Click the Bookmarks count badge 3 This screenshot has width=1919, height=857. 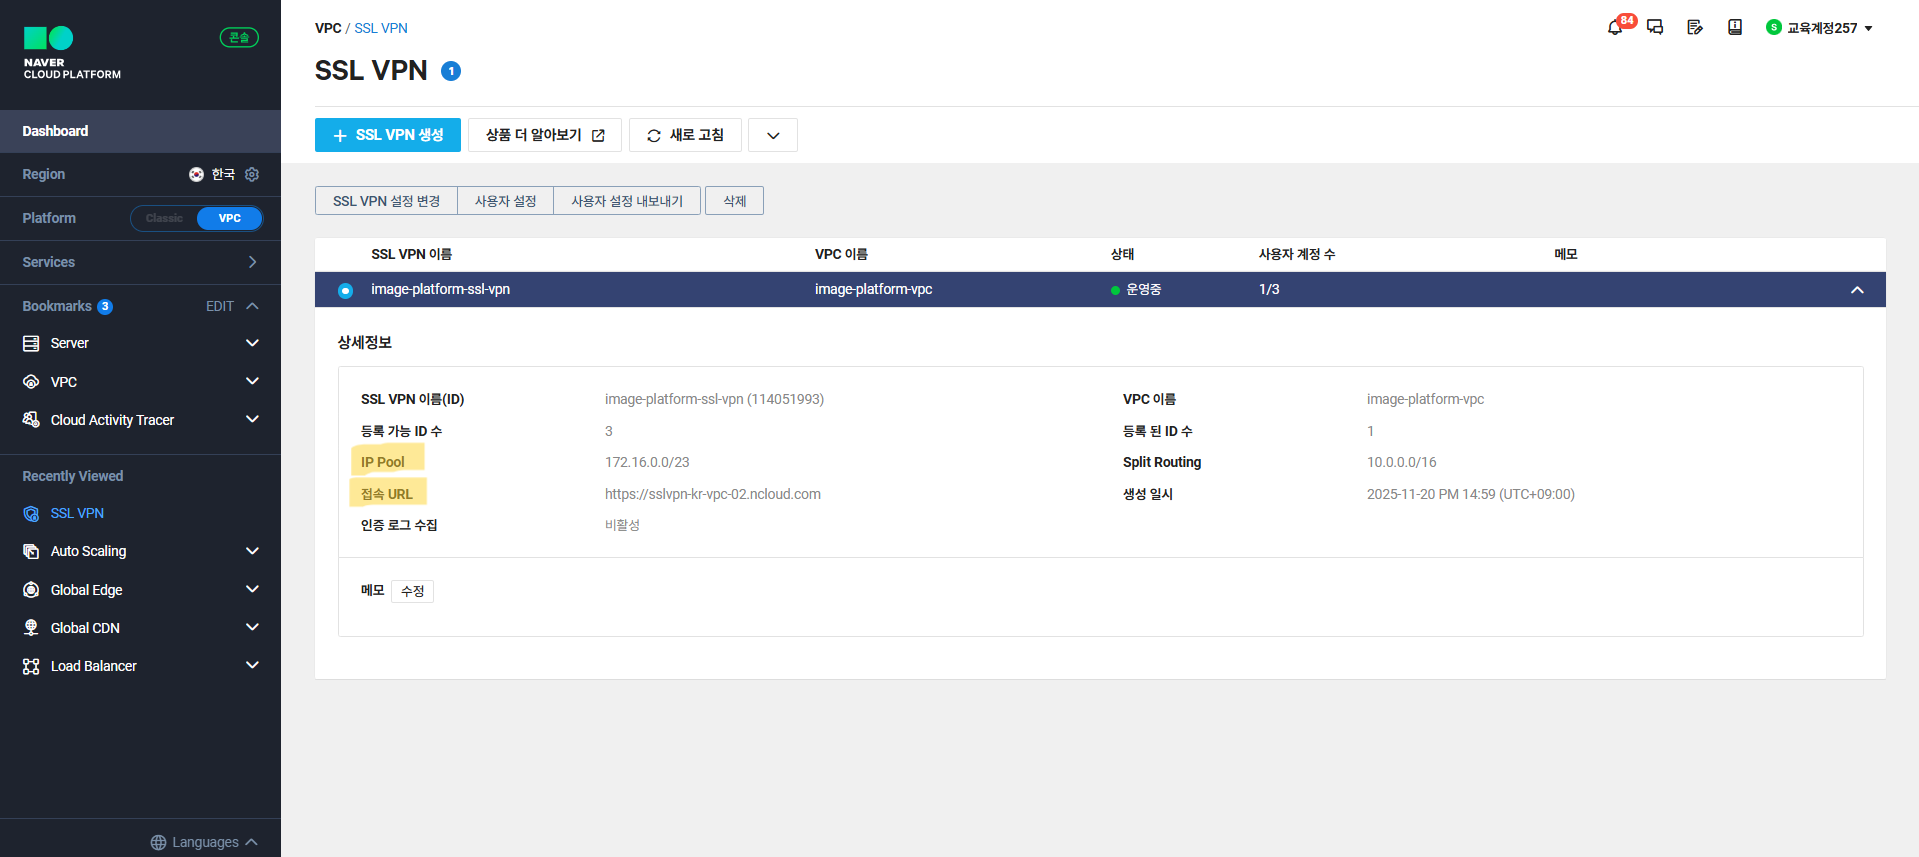105,307
